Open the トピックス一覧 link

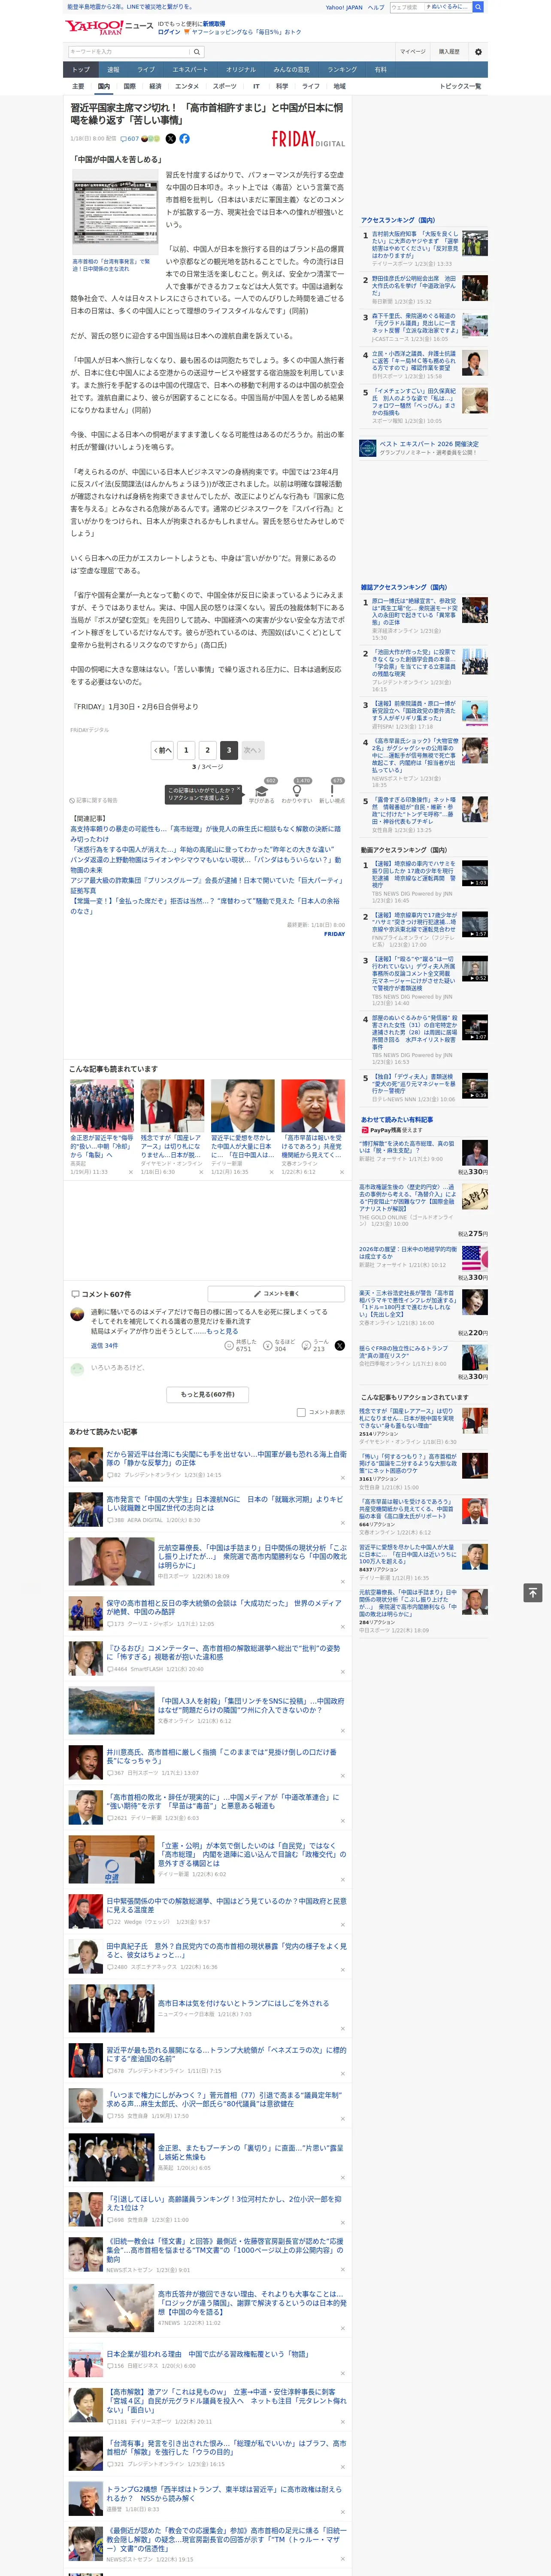tap(460, 86)
